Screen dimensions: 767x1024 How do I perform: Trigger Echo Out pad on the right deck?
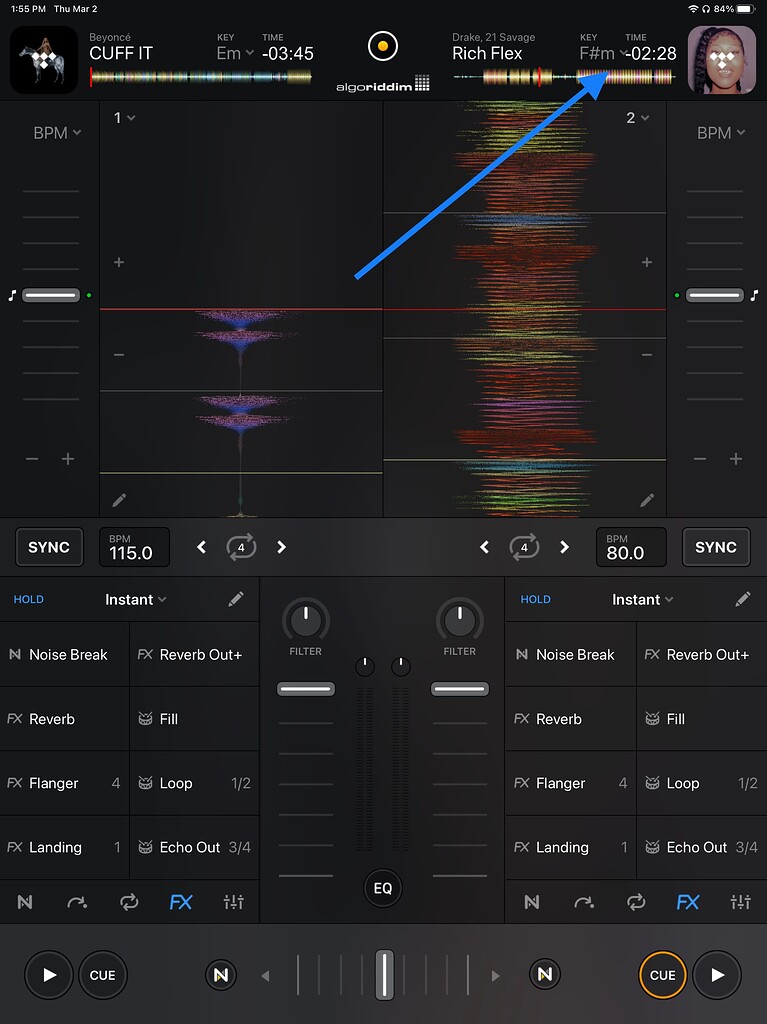point(698,847)
